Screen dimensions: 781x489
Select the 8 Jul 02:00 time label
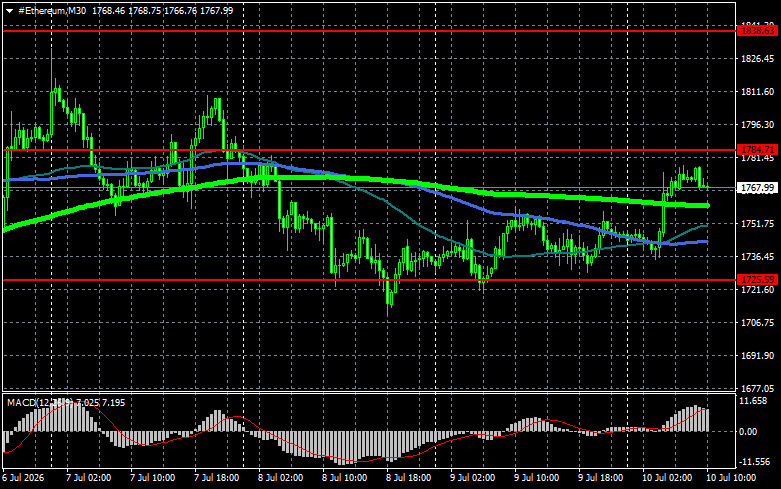click(280, 478)
